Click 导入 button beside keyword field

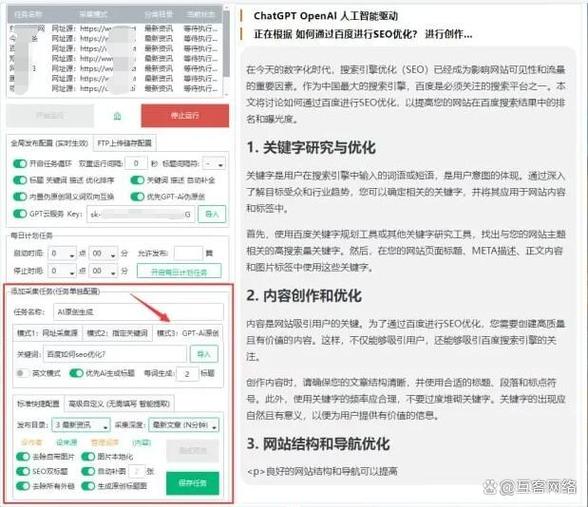[x=204, y=354]
